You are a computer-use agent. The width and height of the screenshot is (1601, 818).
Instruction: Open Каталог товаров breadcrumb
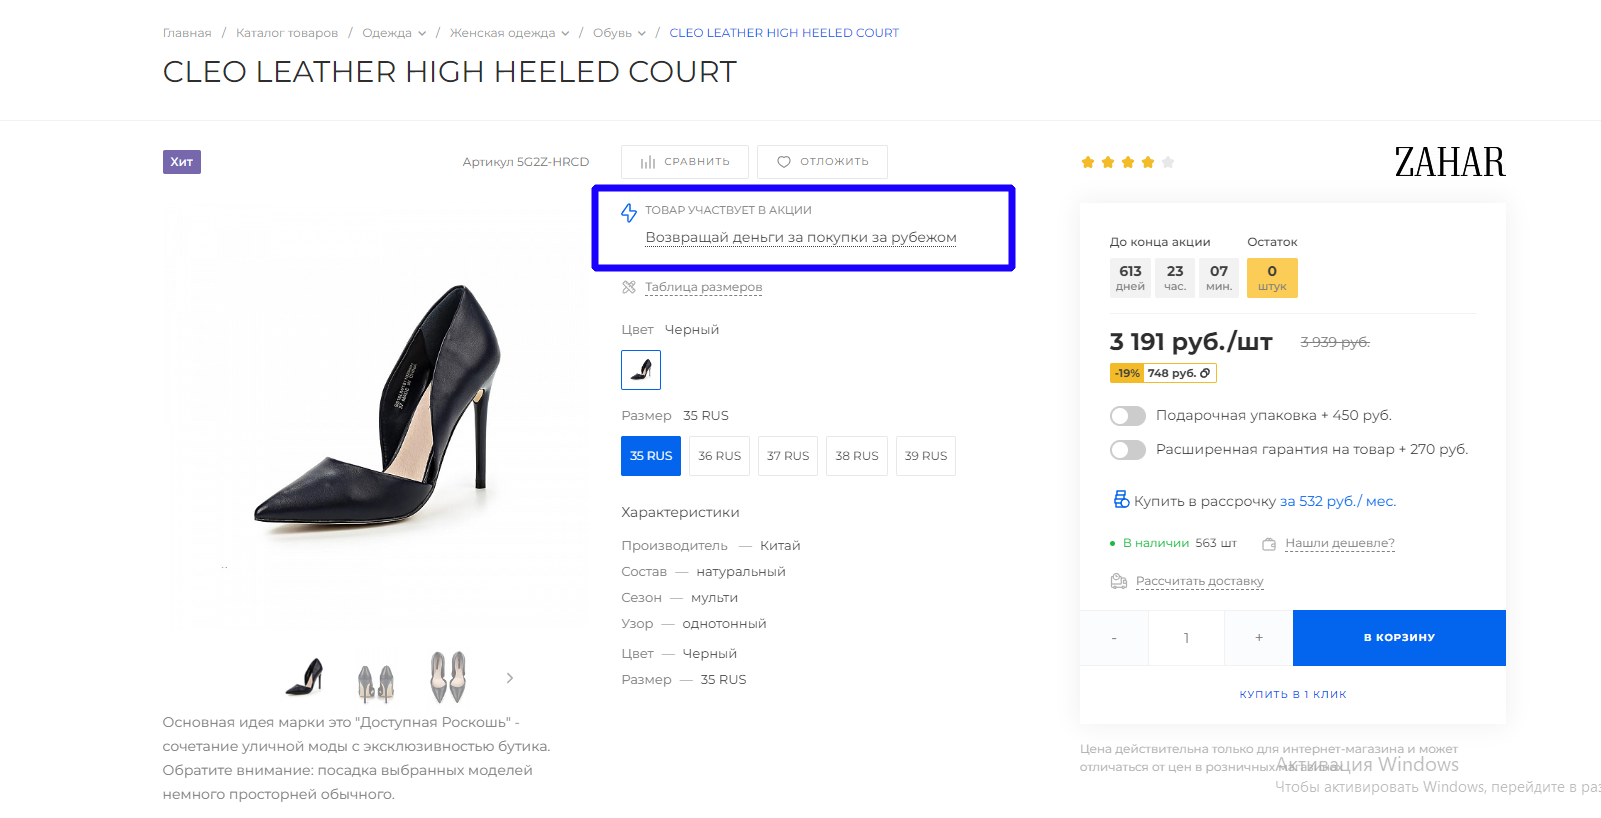pyautogui.click(x=287, y=33)
